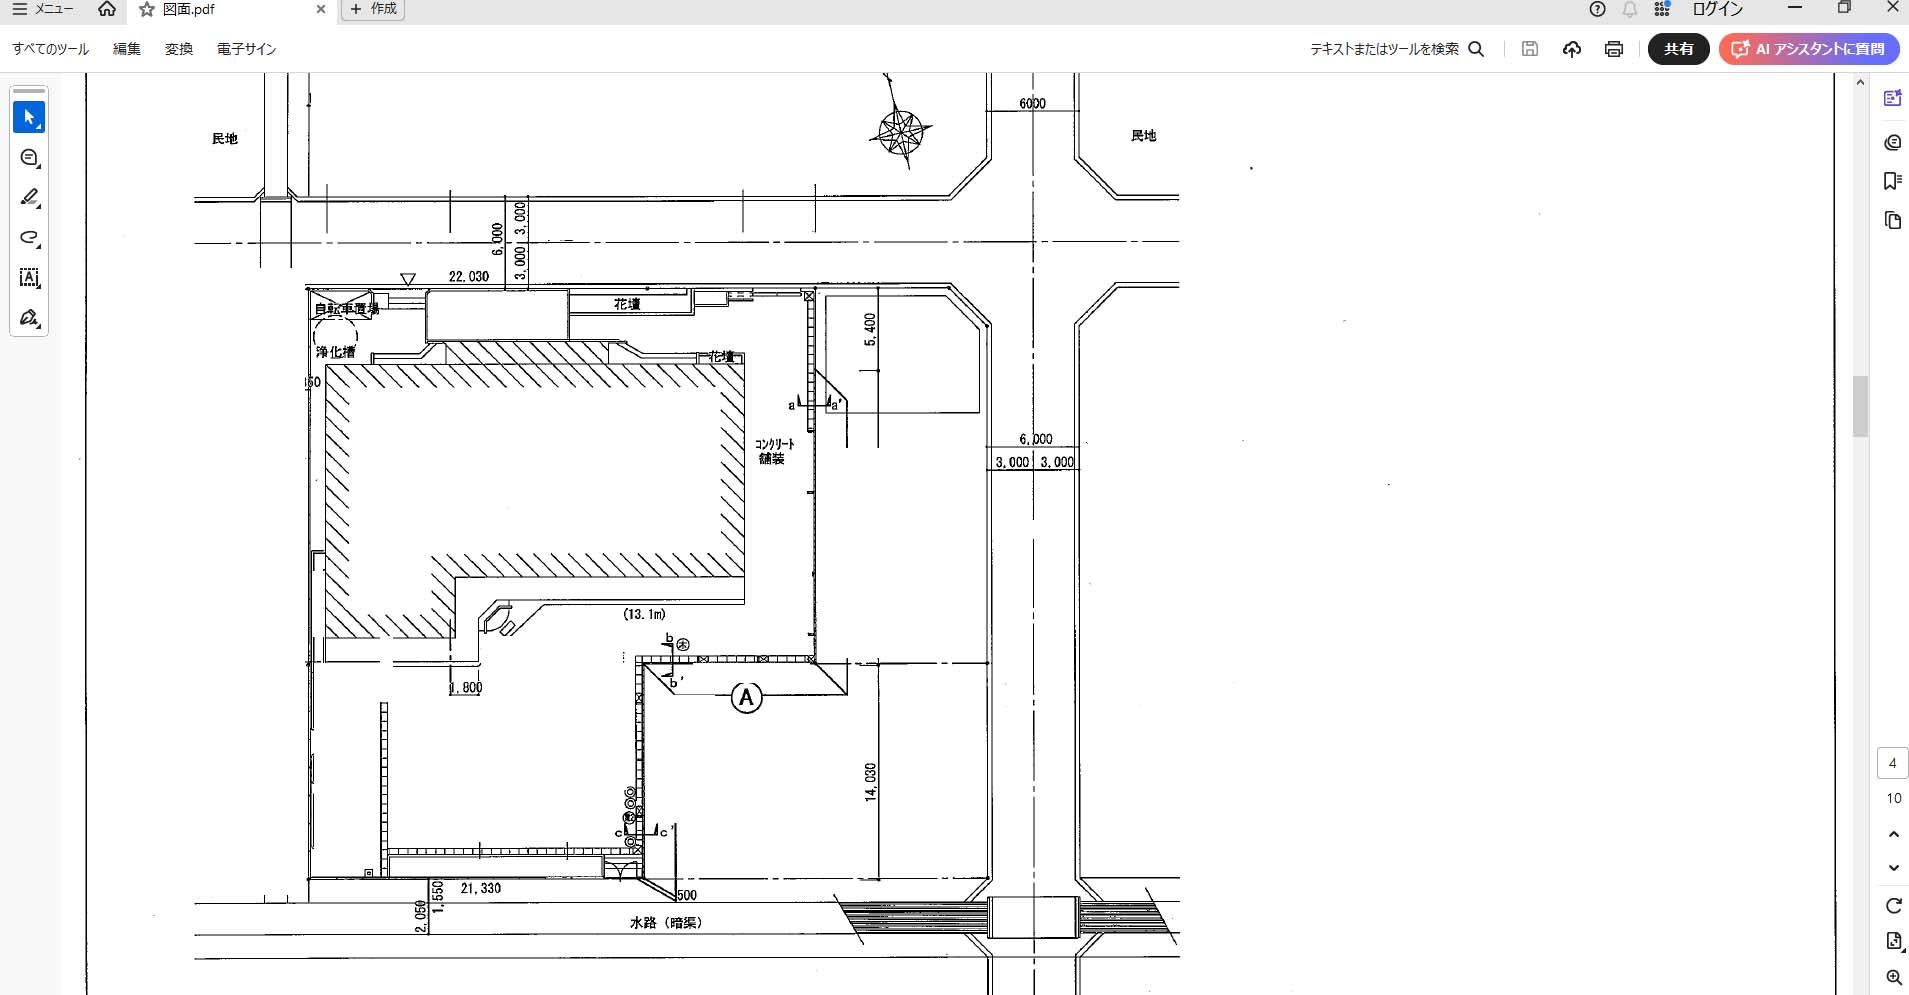
Task: Add a comment with the note tool
Action: click(29, 158)
